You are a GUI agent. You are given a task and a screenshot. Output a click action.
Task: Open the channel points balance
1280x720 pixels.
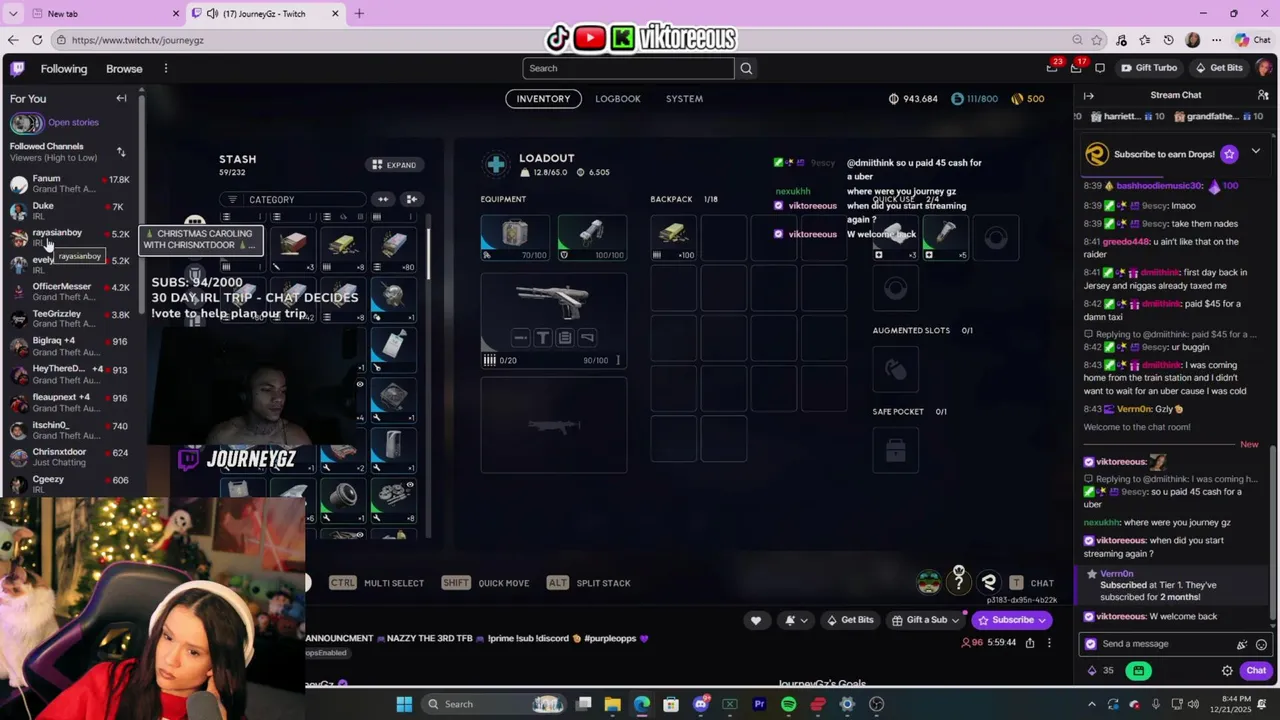(1099, 671)
